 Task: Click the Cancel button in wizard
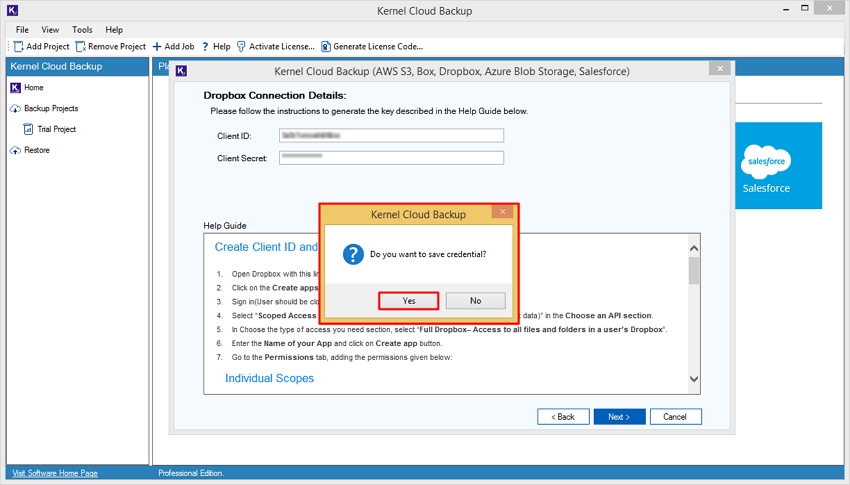click(675, 417)
